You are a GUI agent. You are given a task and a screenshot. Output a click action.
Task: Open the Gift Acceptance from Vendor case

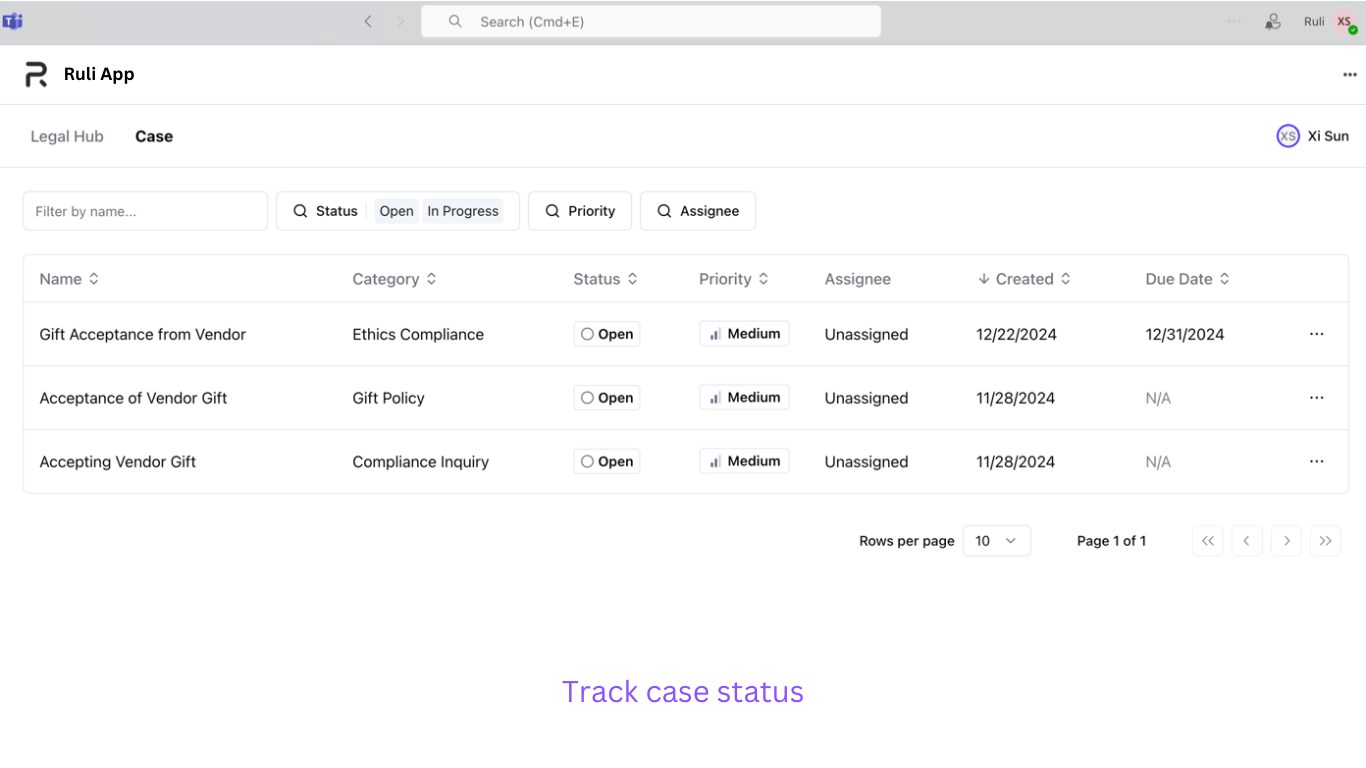[143, 334]
